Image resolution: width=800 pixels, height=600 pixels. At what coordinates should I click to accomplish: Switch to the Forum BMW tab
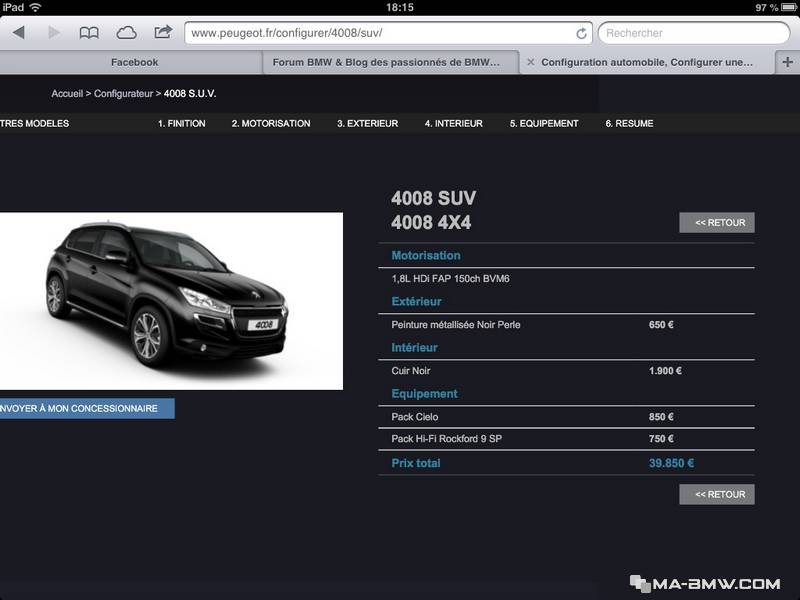[x=391, y=62]
